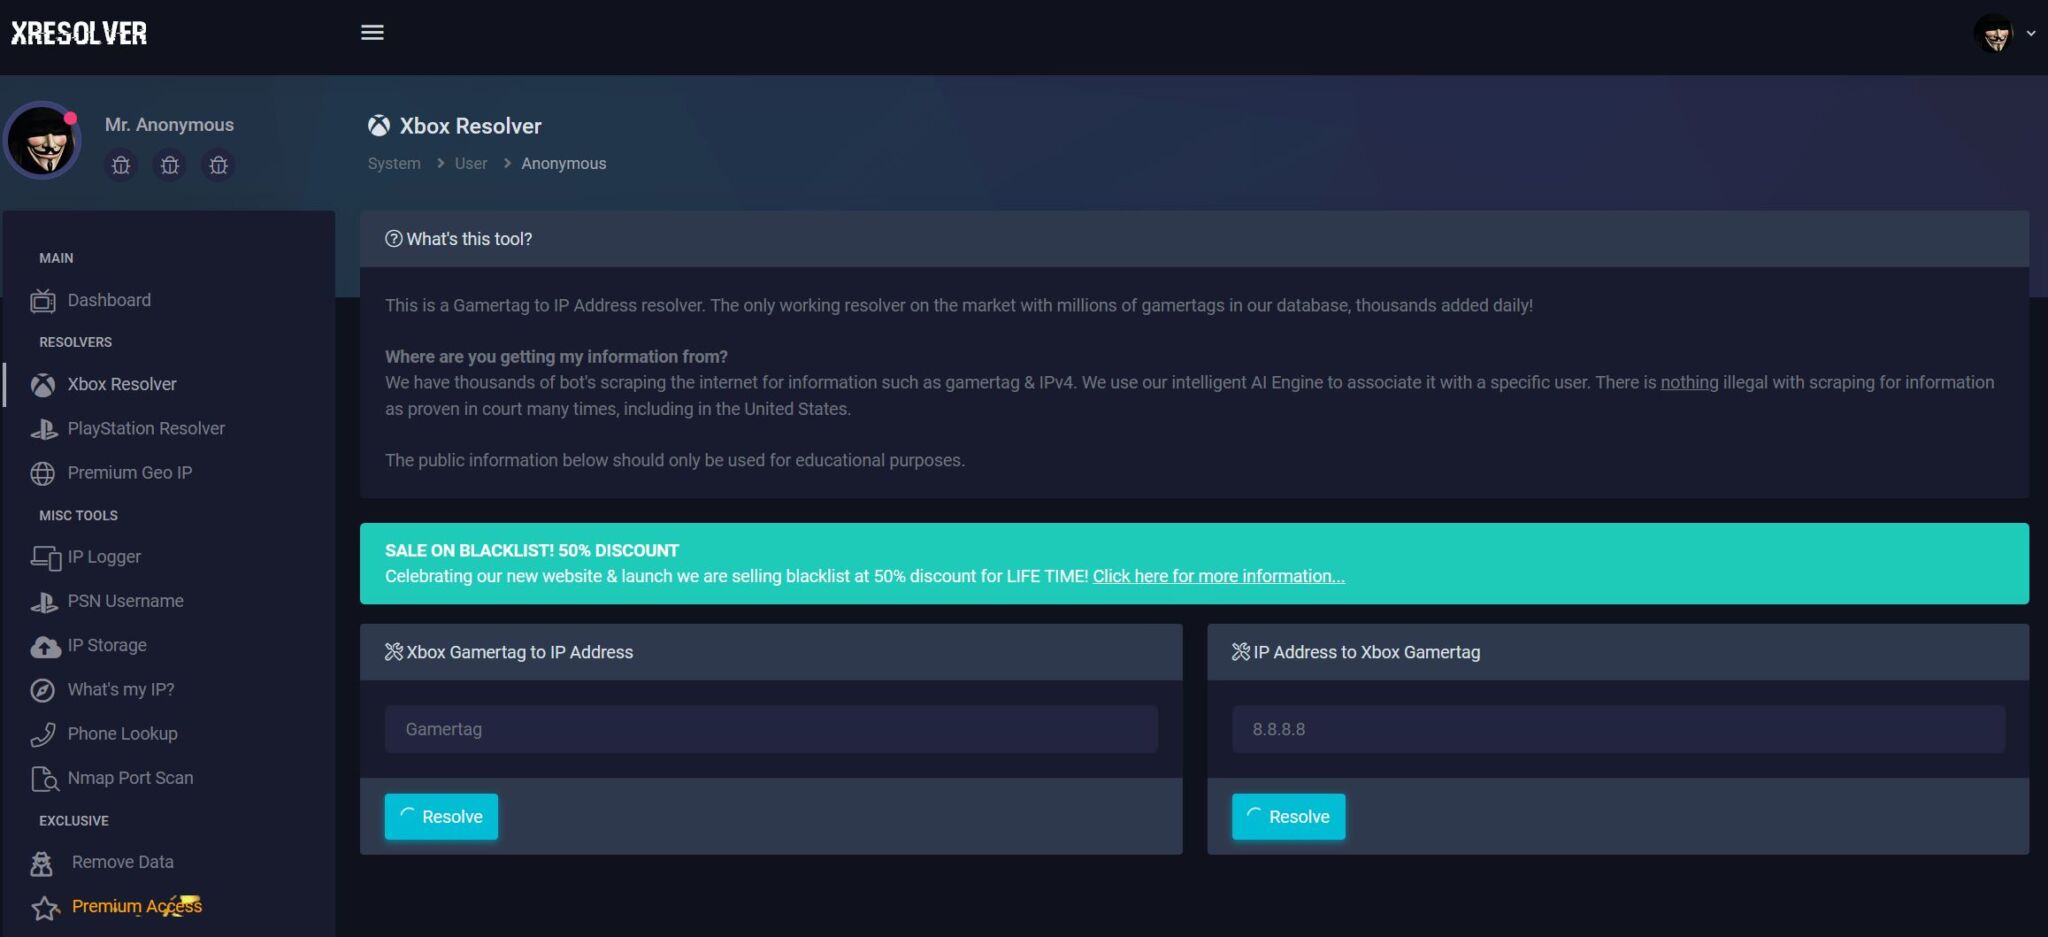This screenshot has width=2048, height=937.
Task: Open the Remove Data tool
Action: click(121, 862)
